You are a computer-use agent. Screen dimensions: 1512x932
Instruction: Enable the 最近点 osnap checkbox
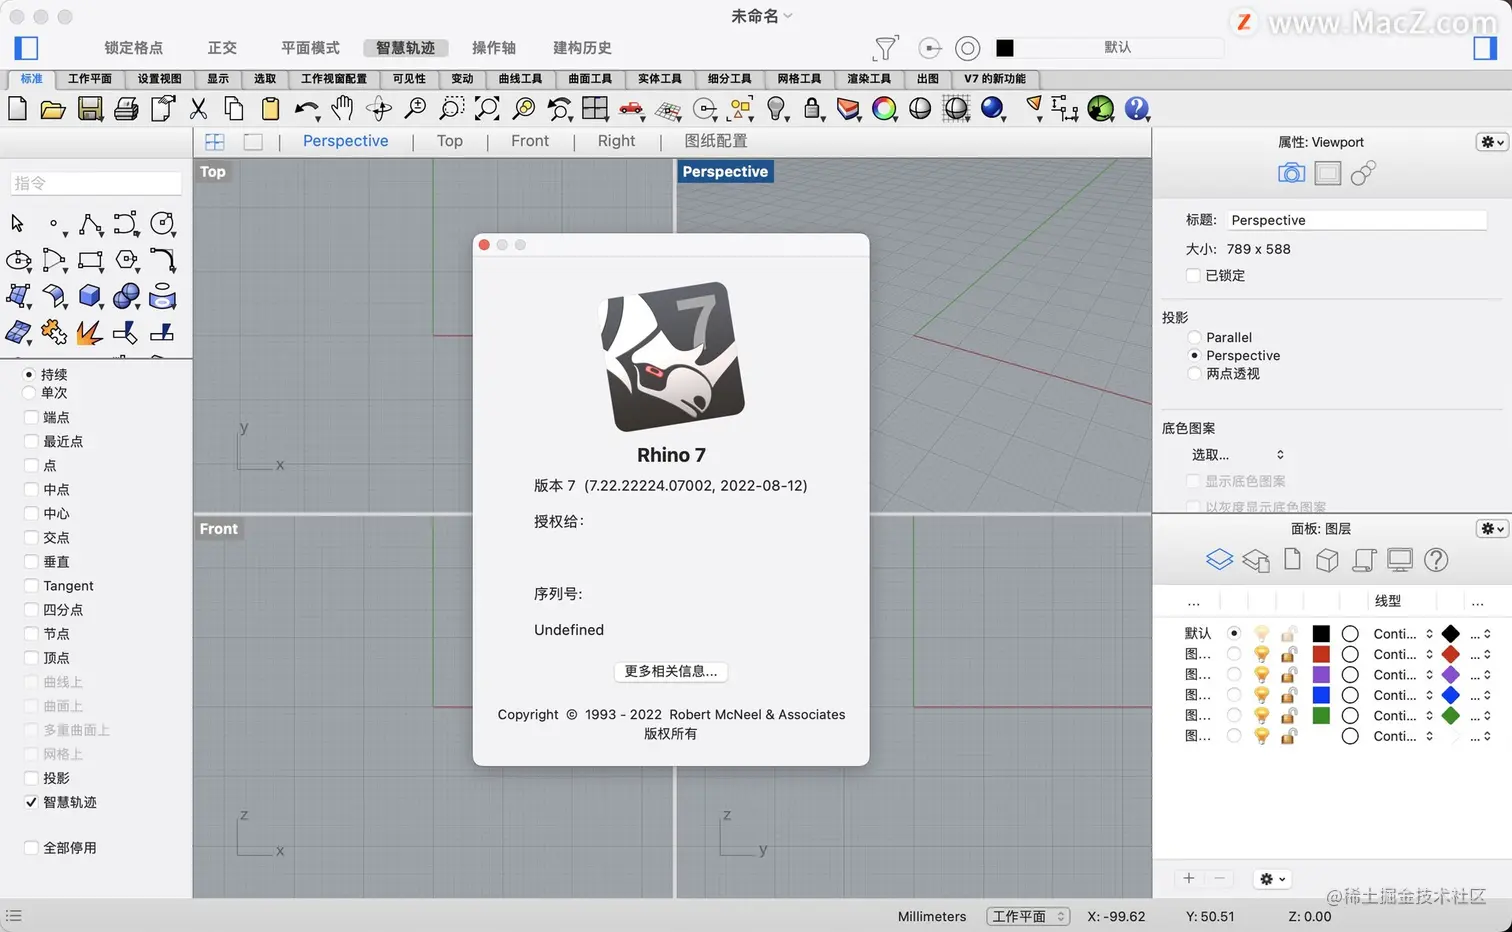click(31, 441)
